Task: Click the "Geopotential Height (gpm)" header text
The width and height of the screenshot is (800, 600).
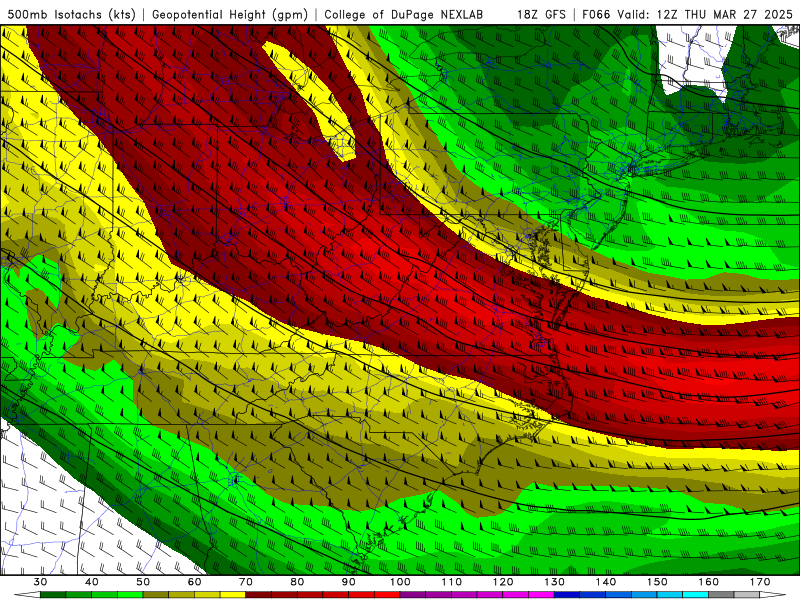Action: pos(230,14)
